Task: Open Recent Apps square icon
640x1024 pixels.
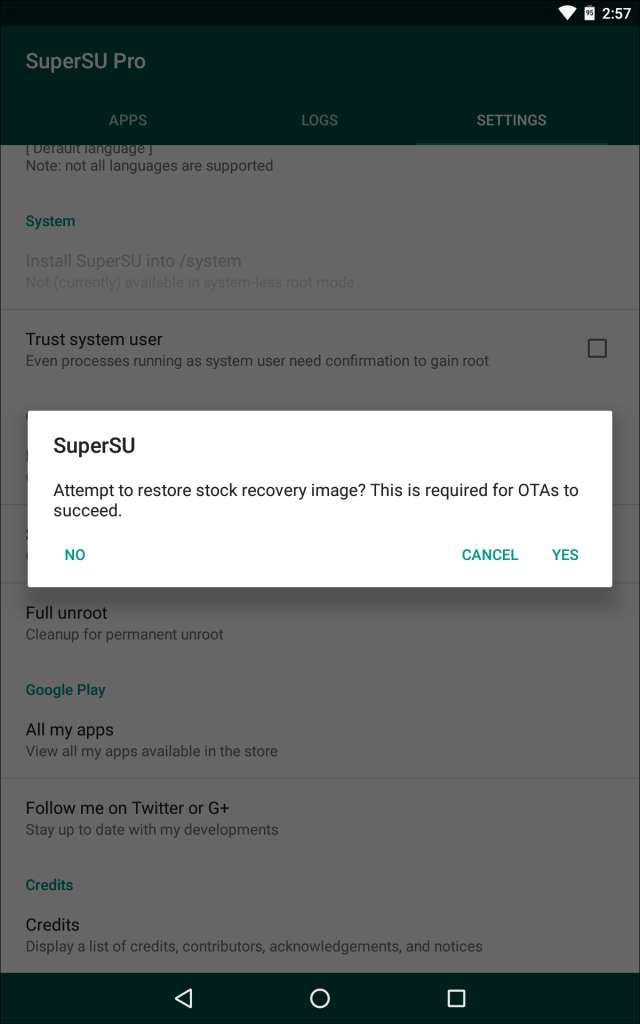Action: pos(456,998)
